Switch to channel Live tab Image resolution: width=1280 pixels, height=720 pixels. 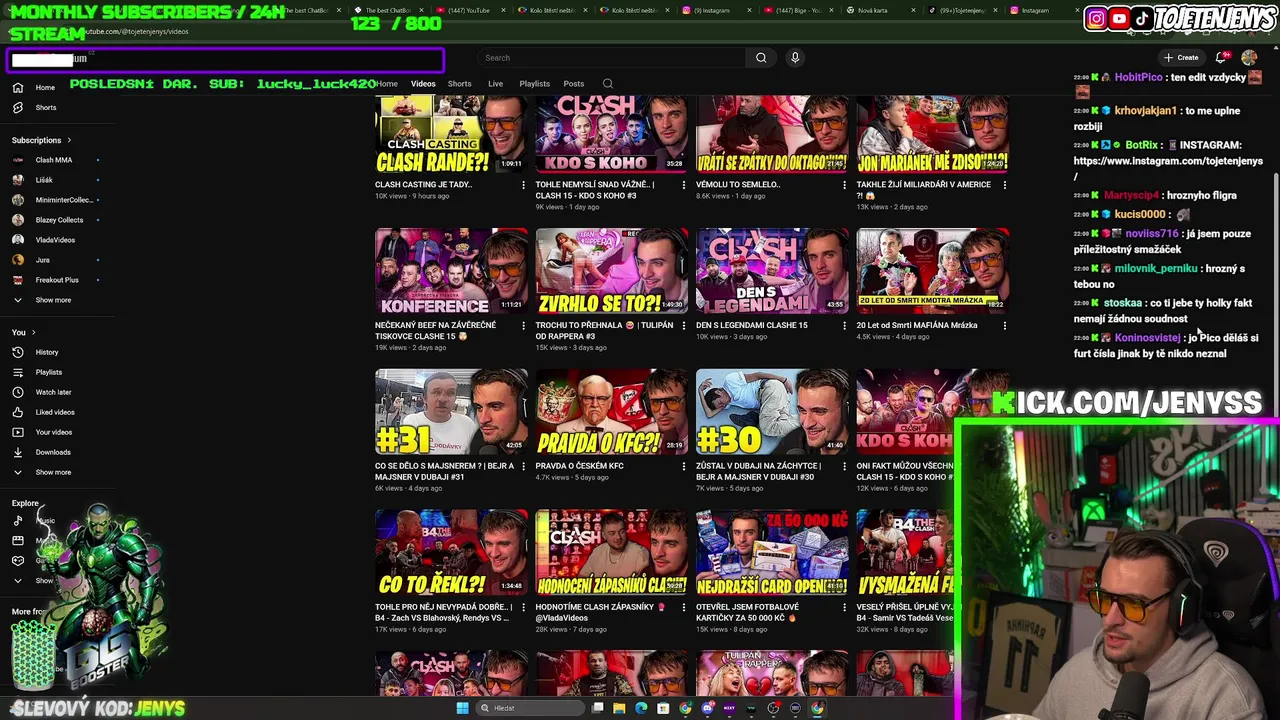pos(495,84)
